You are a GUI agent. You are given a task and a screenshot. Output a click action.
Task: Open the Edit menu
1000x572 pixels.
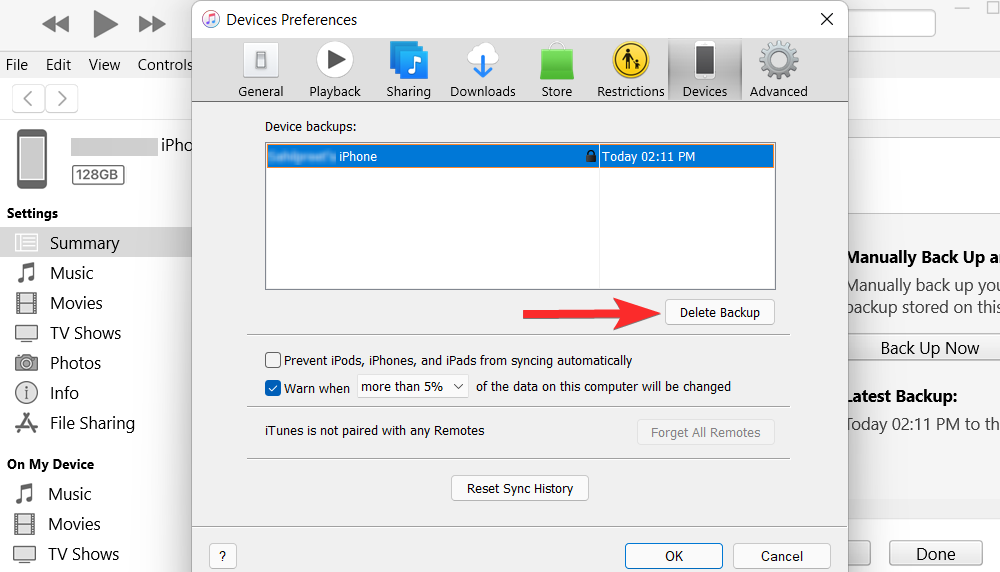pos(58,65)
